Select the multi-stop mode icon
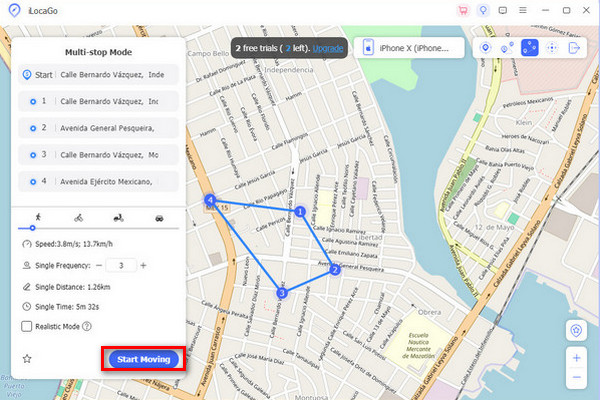The height and width of the screenshot is (400, 600). pos(530,48)
